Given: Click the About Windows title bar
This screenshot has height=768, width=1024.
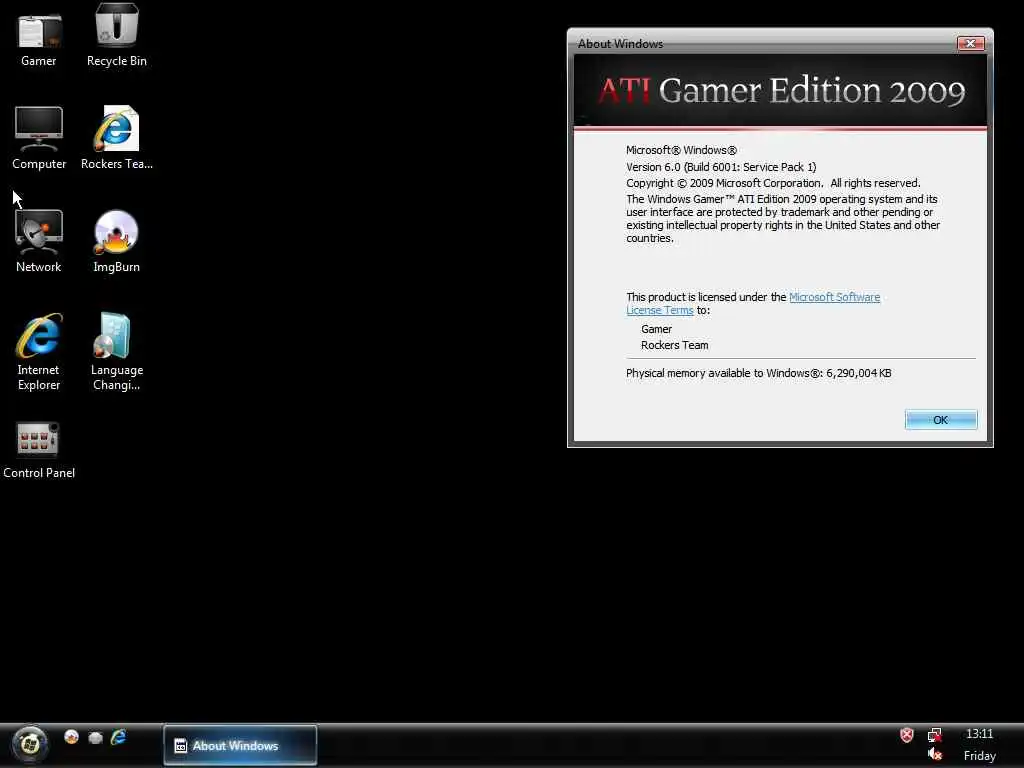Looking at the screenshot, I should [x=761, y=43].
